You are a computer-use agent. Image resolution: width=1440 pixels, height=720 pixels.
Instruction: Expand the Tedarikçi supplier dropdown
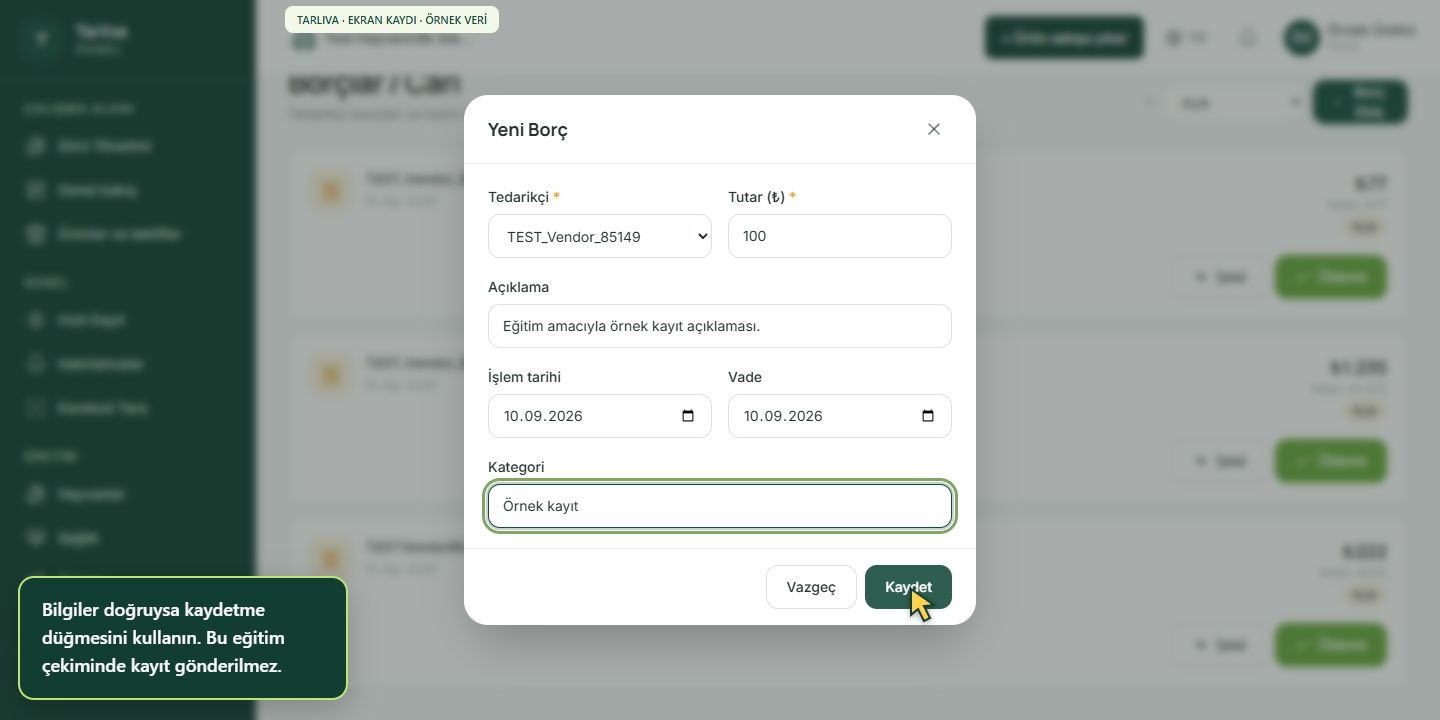pyautogui.click(x=600, y=236)
